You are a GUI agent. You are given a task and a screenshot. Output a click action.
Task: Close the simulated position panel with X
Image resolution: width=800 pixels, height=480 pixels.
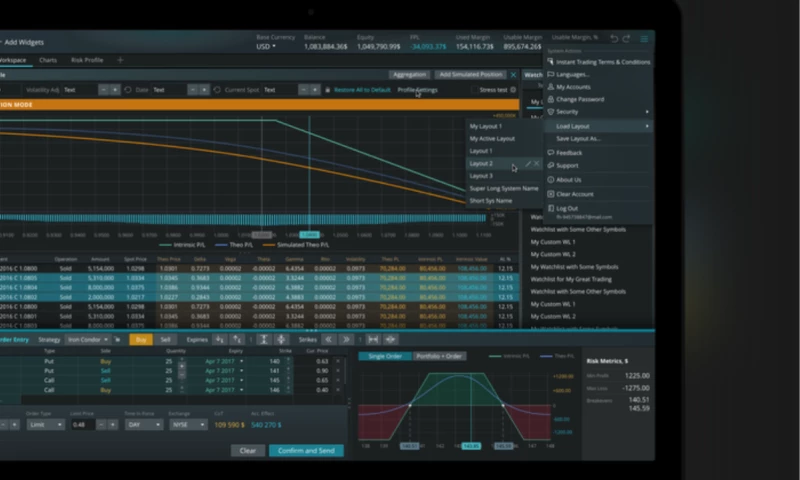(514, 75)
